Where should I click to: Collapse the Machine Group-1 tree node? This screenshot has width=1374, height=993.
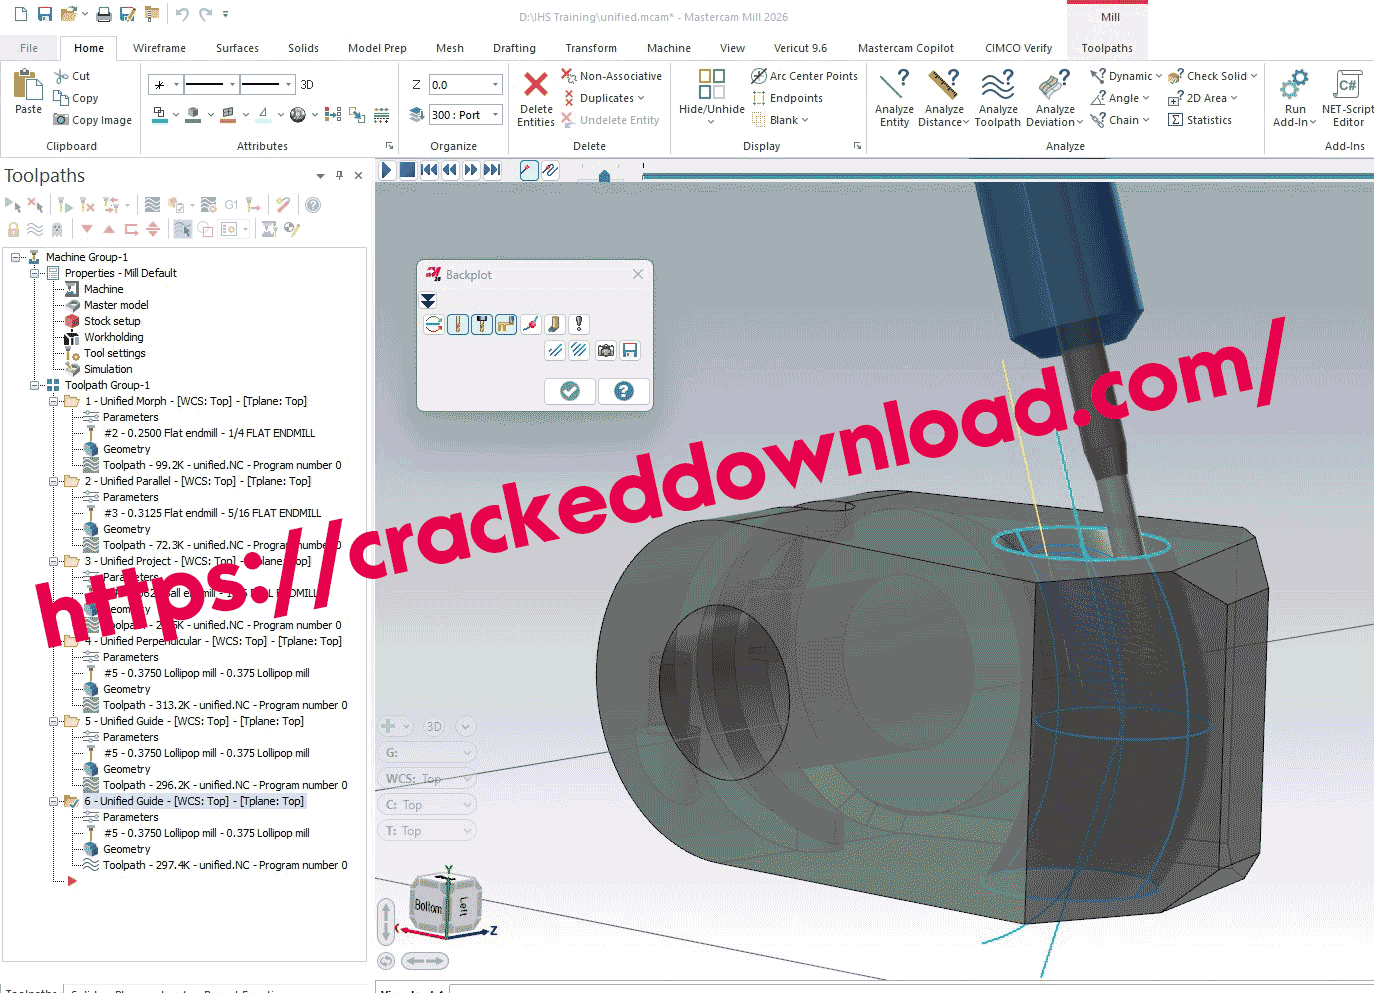click(16, 257)
